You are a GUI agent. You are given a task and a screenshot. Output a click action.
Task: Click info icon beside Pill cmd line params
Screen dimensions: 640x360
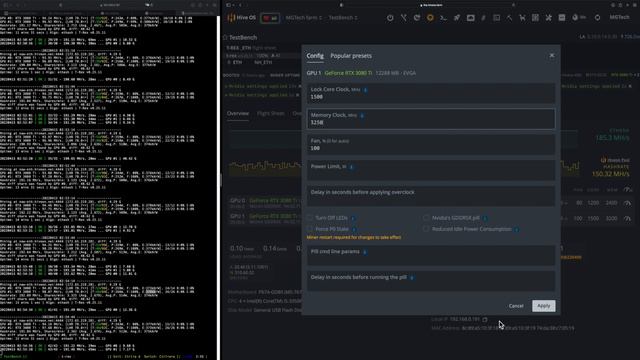tap(365, 252)
